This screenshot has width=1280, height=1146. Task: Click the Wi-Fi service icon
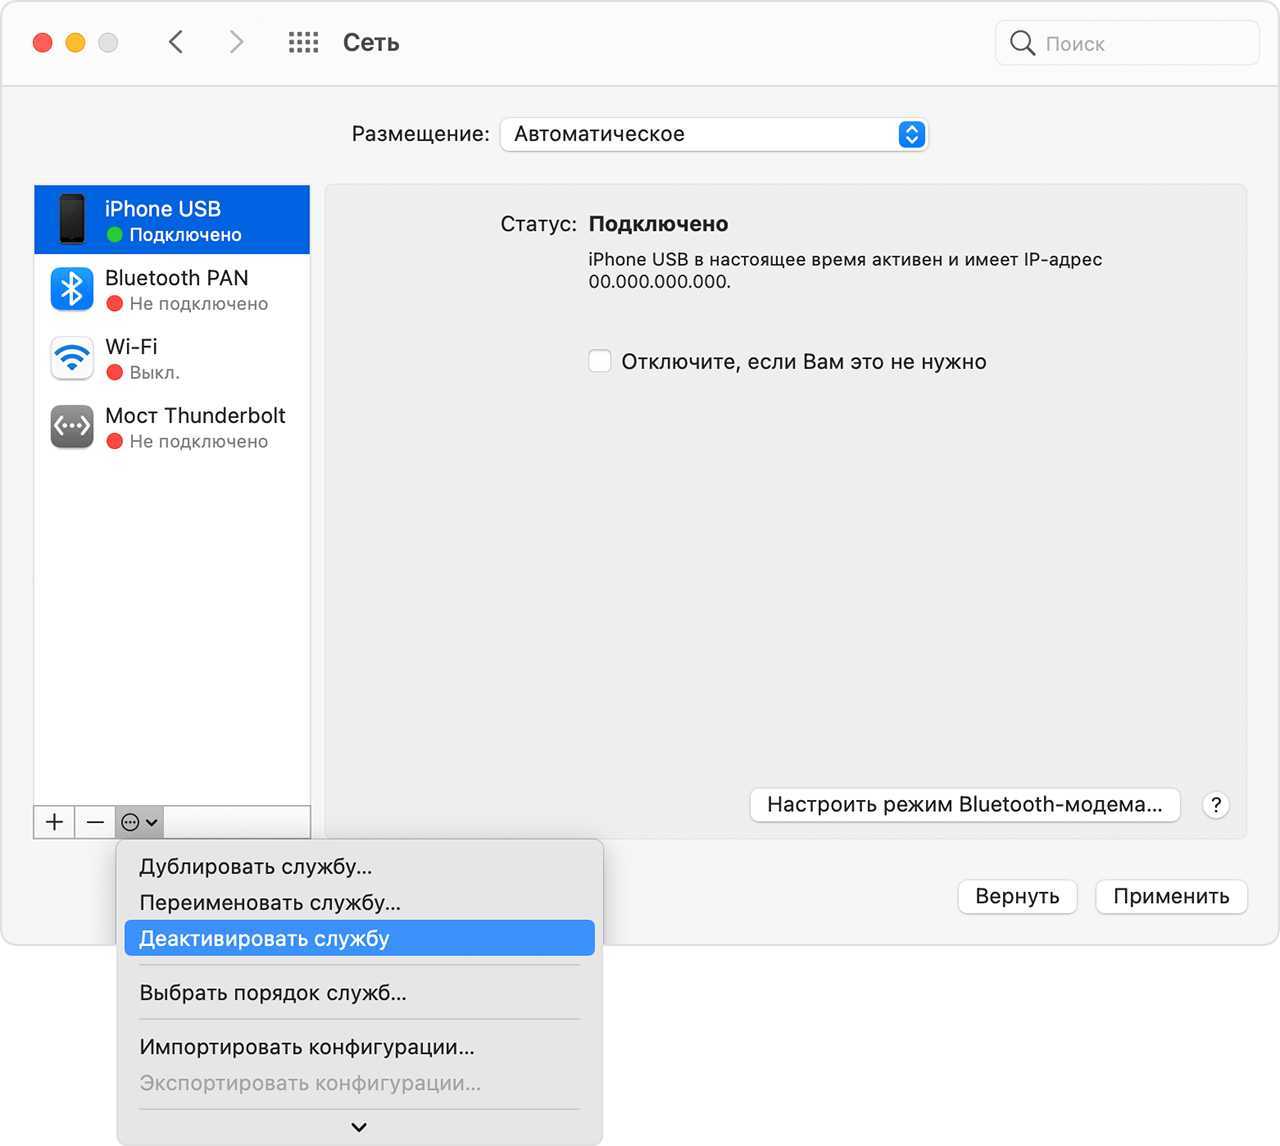[72, 358]
